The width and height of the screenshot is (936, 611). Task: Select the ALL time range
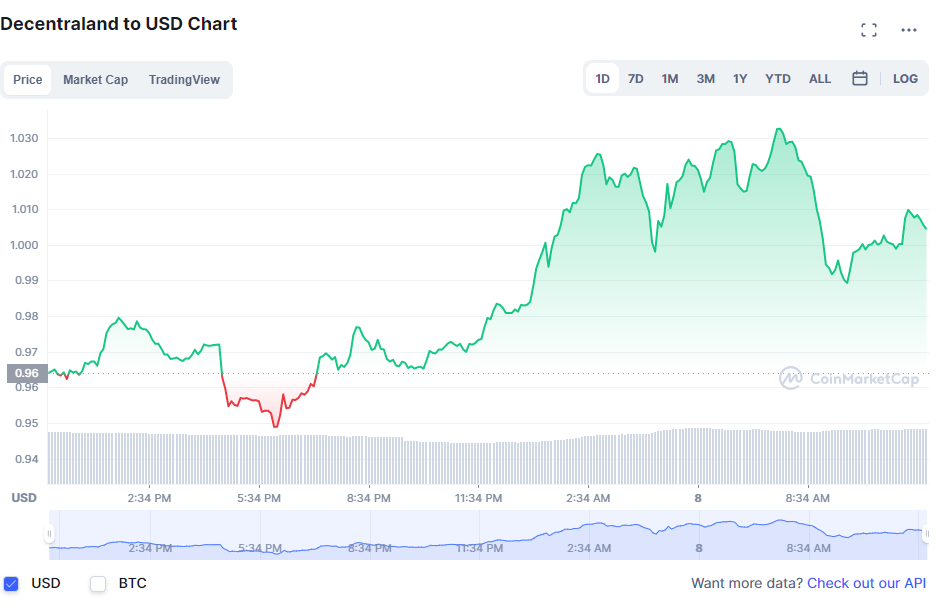click(820, 79)
